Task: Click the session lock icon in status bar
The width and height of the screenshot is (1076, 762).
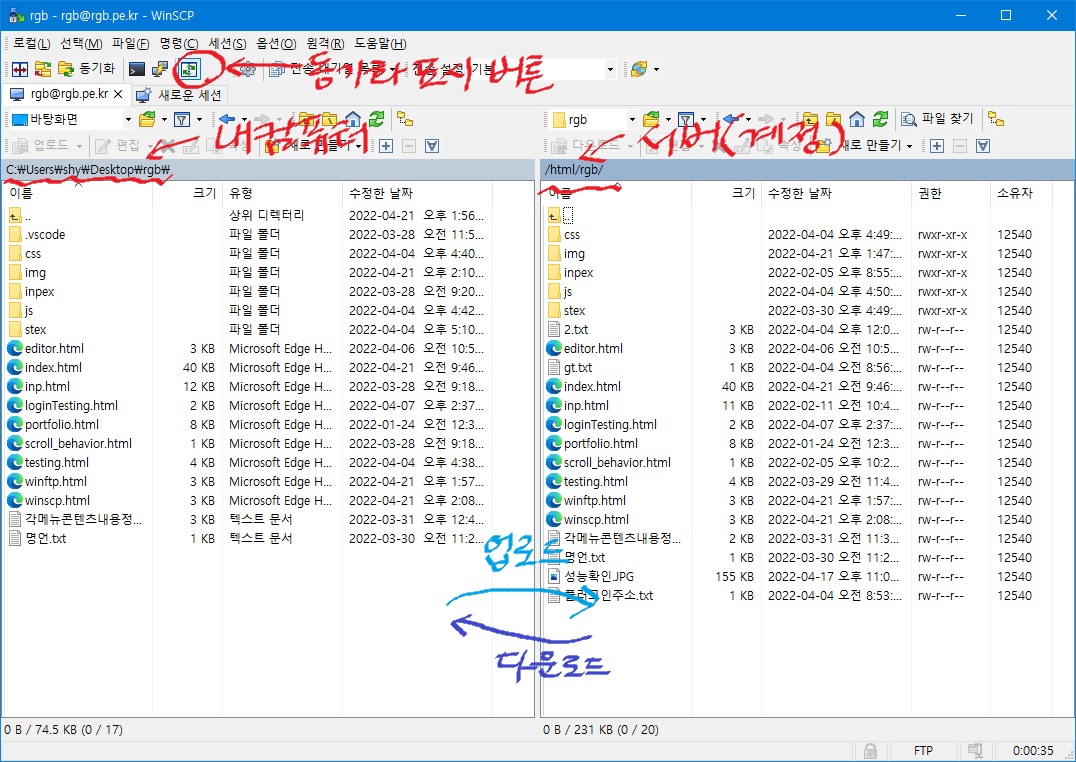Action: coord(870,749)
